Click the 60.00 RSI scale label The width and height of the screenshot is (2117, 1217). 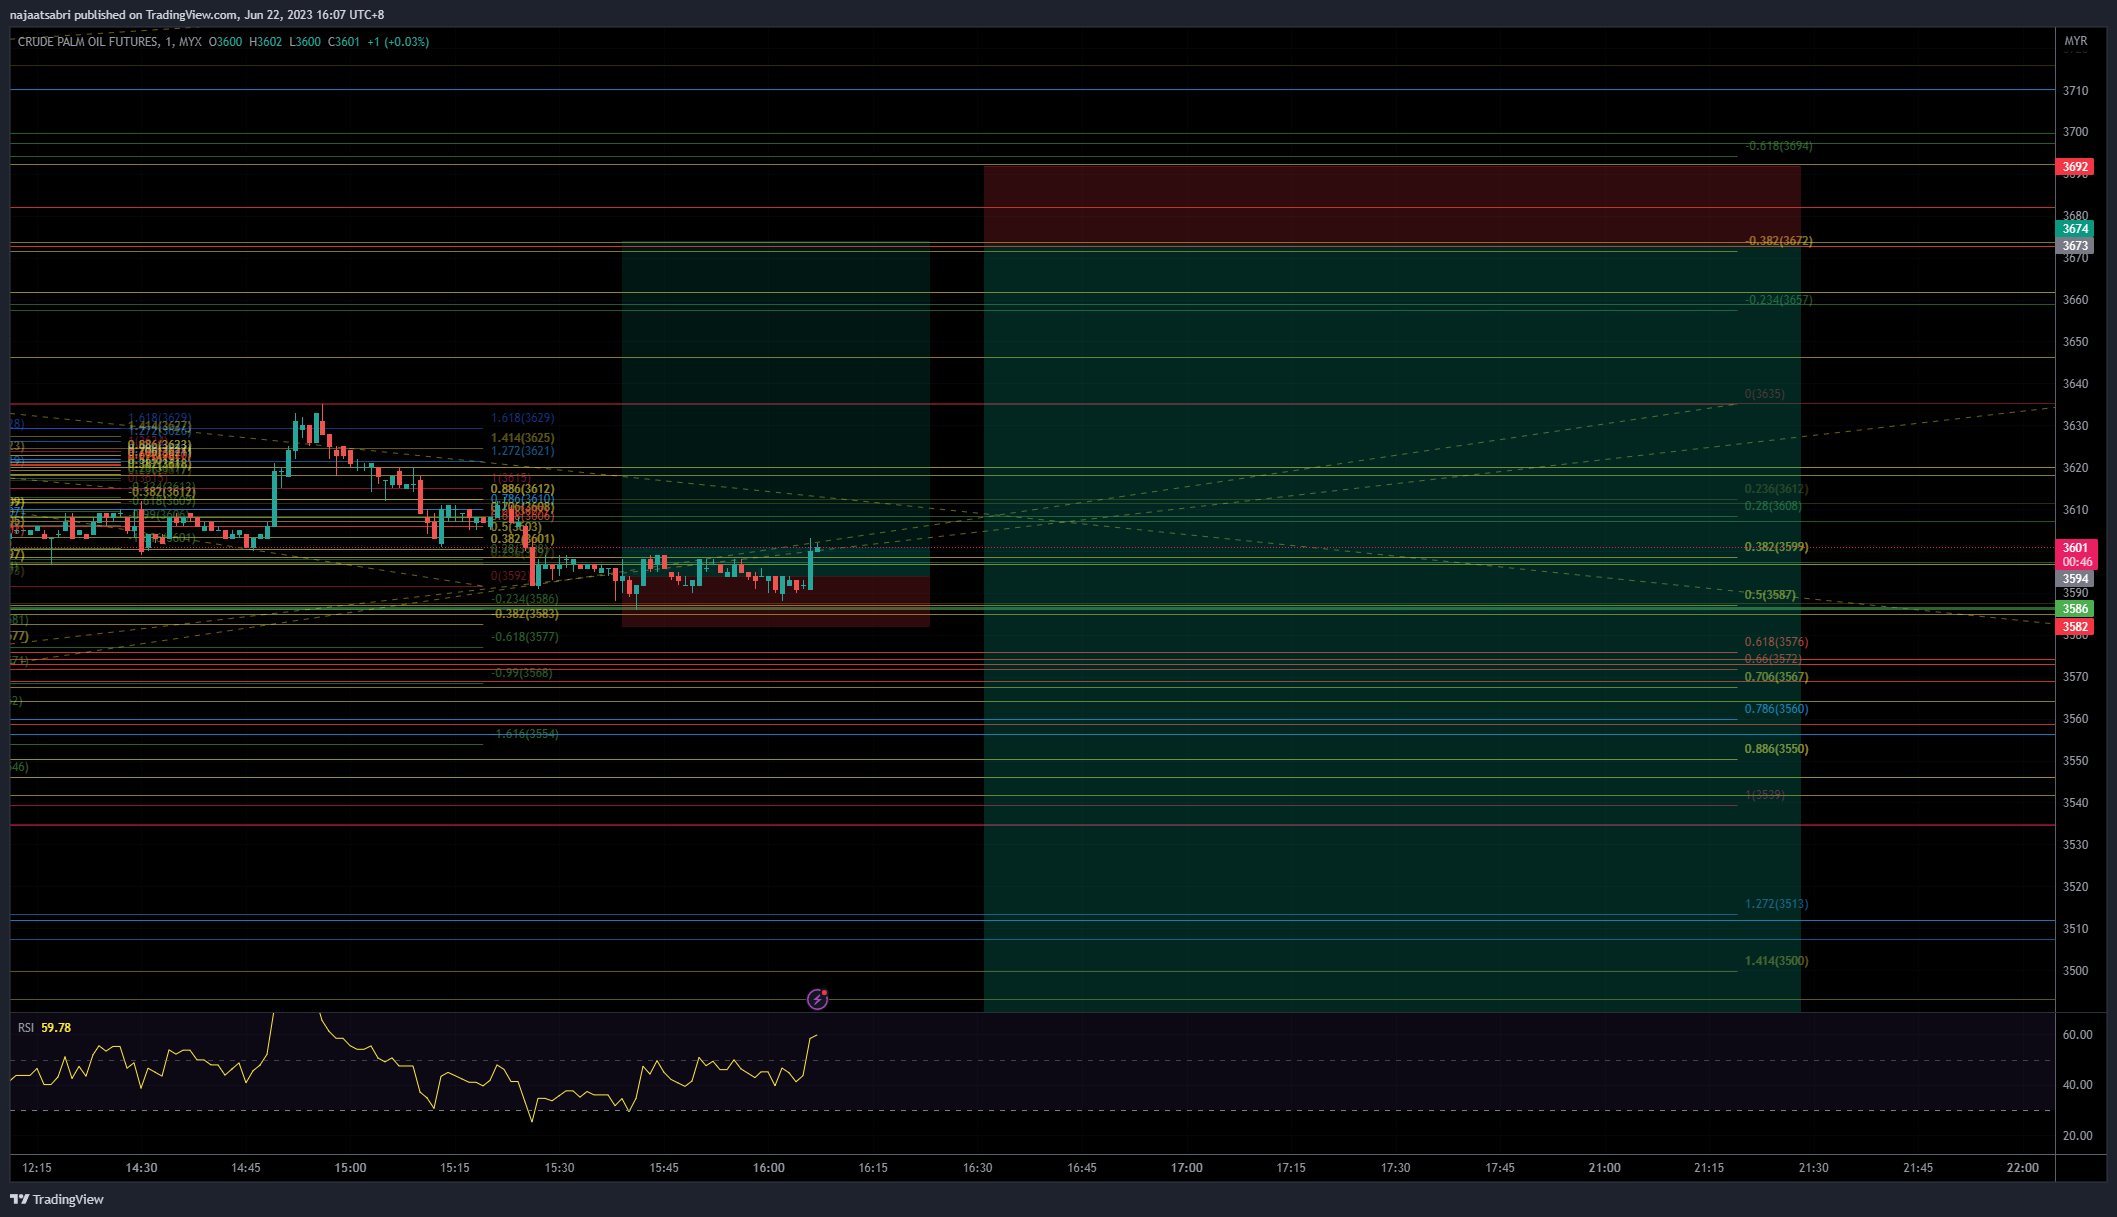(2078, 1035)
